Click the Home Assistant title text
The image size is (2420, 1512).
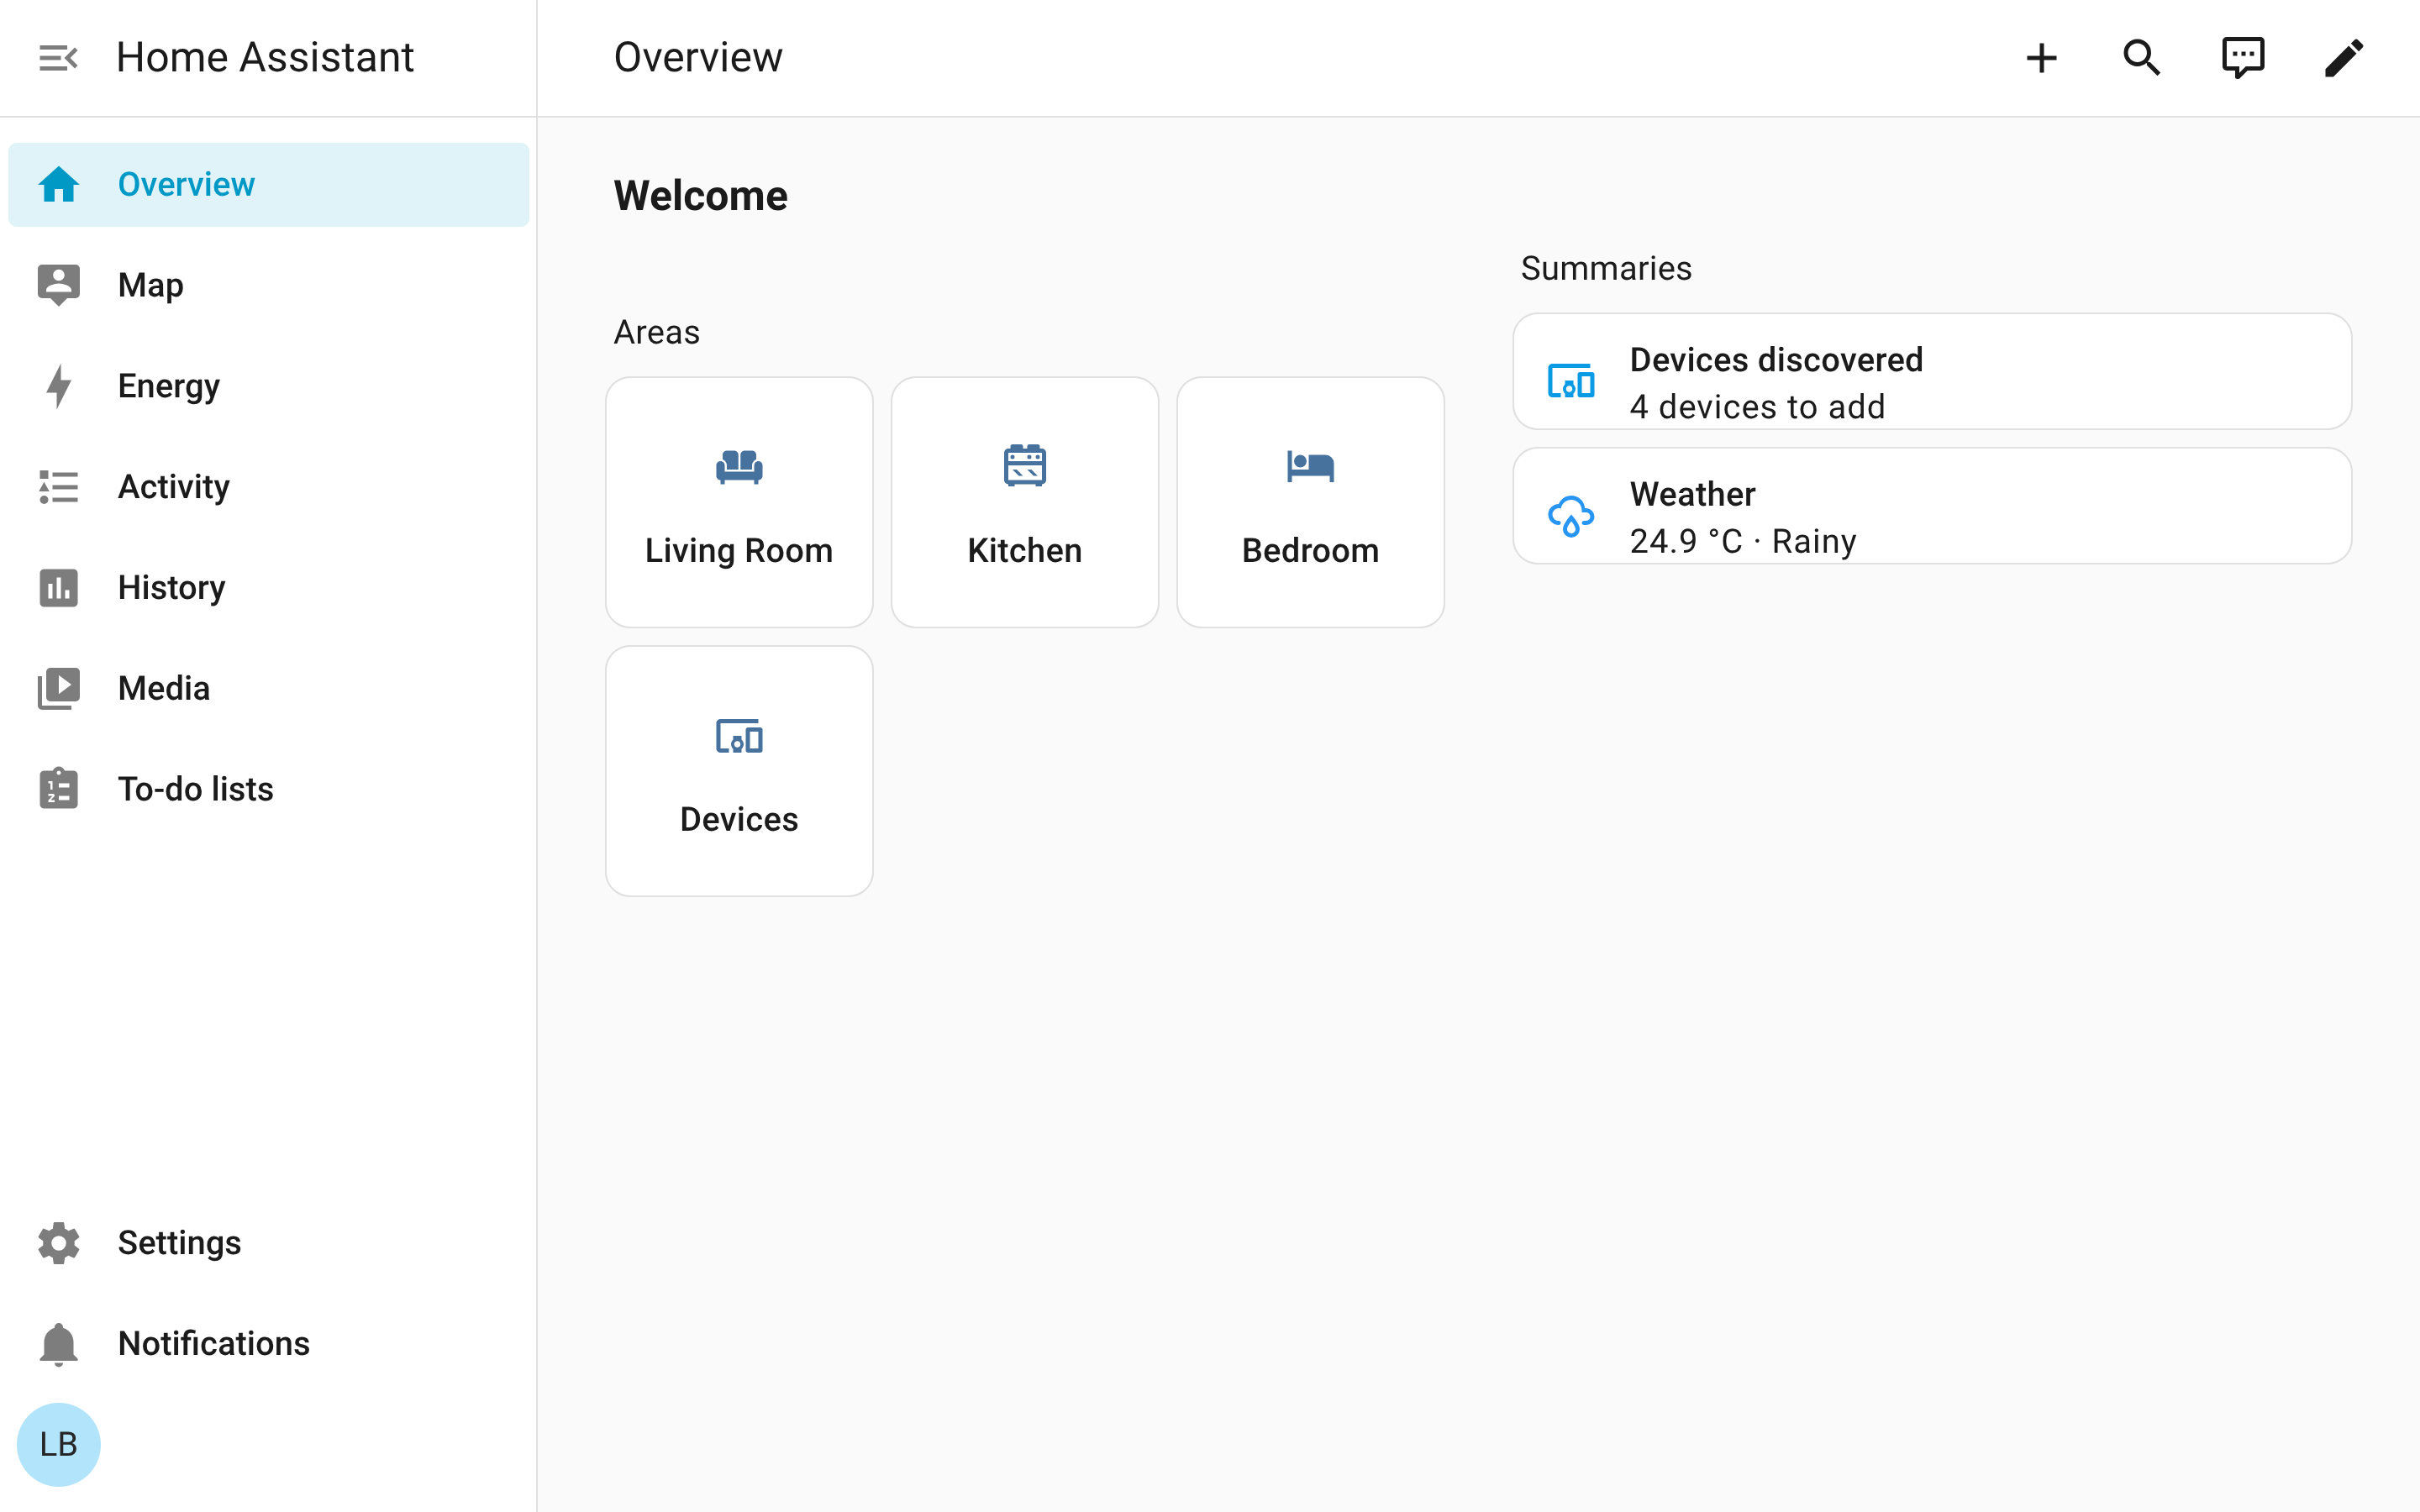point(265,58)
